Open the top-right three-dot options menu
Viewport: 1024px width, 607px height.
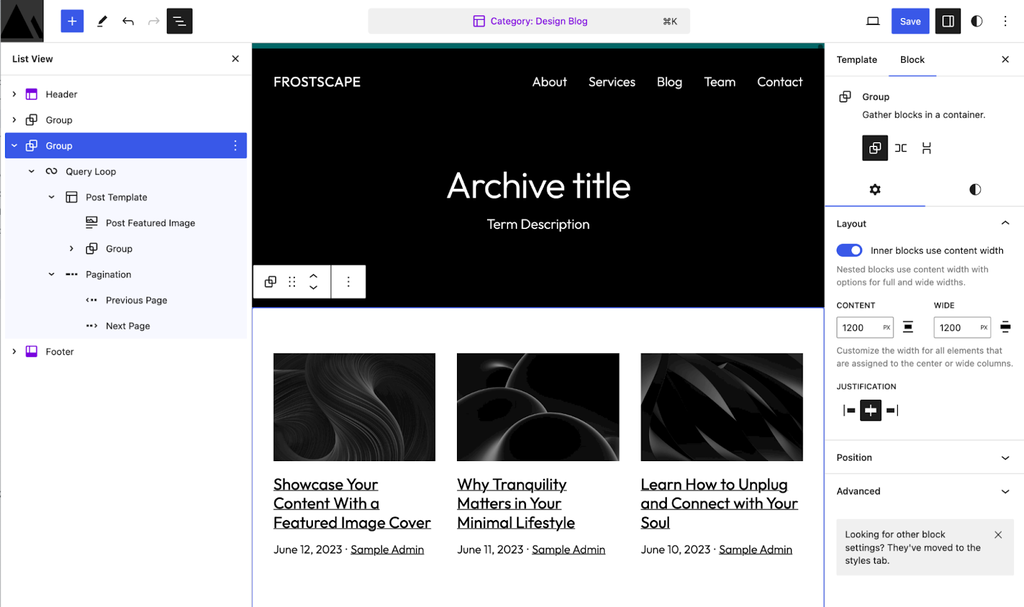click(x=1005, y=21)
